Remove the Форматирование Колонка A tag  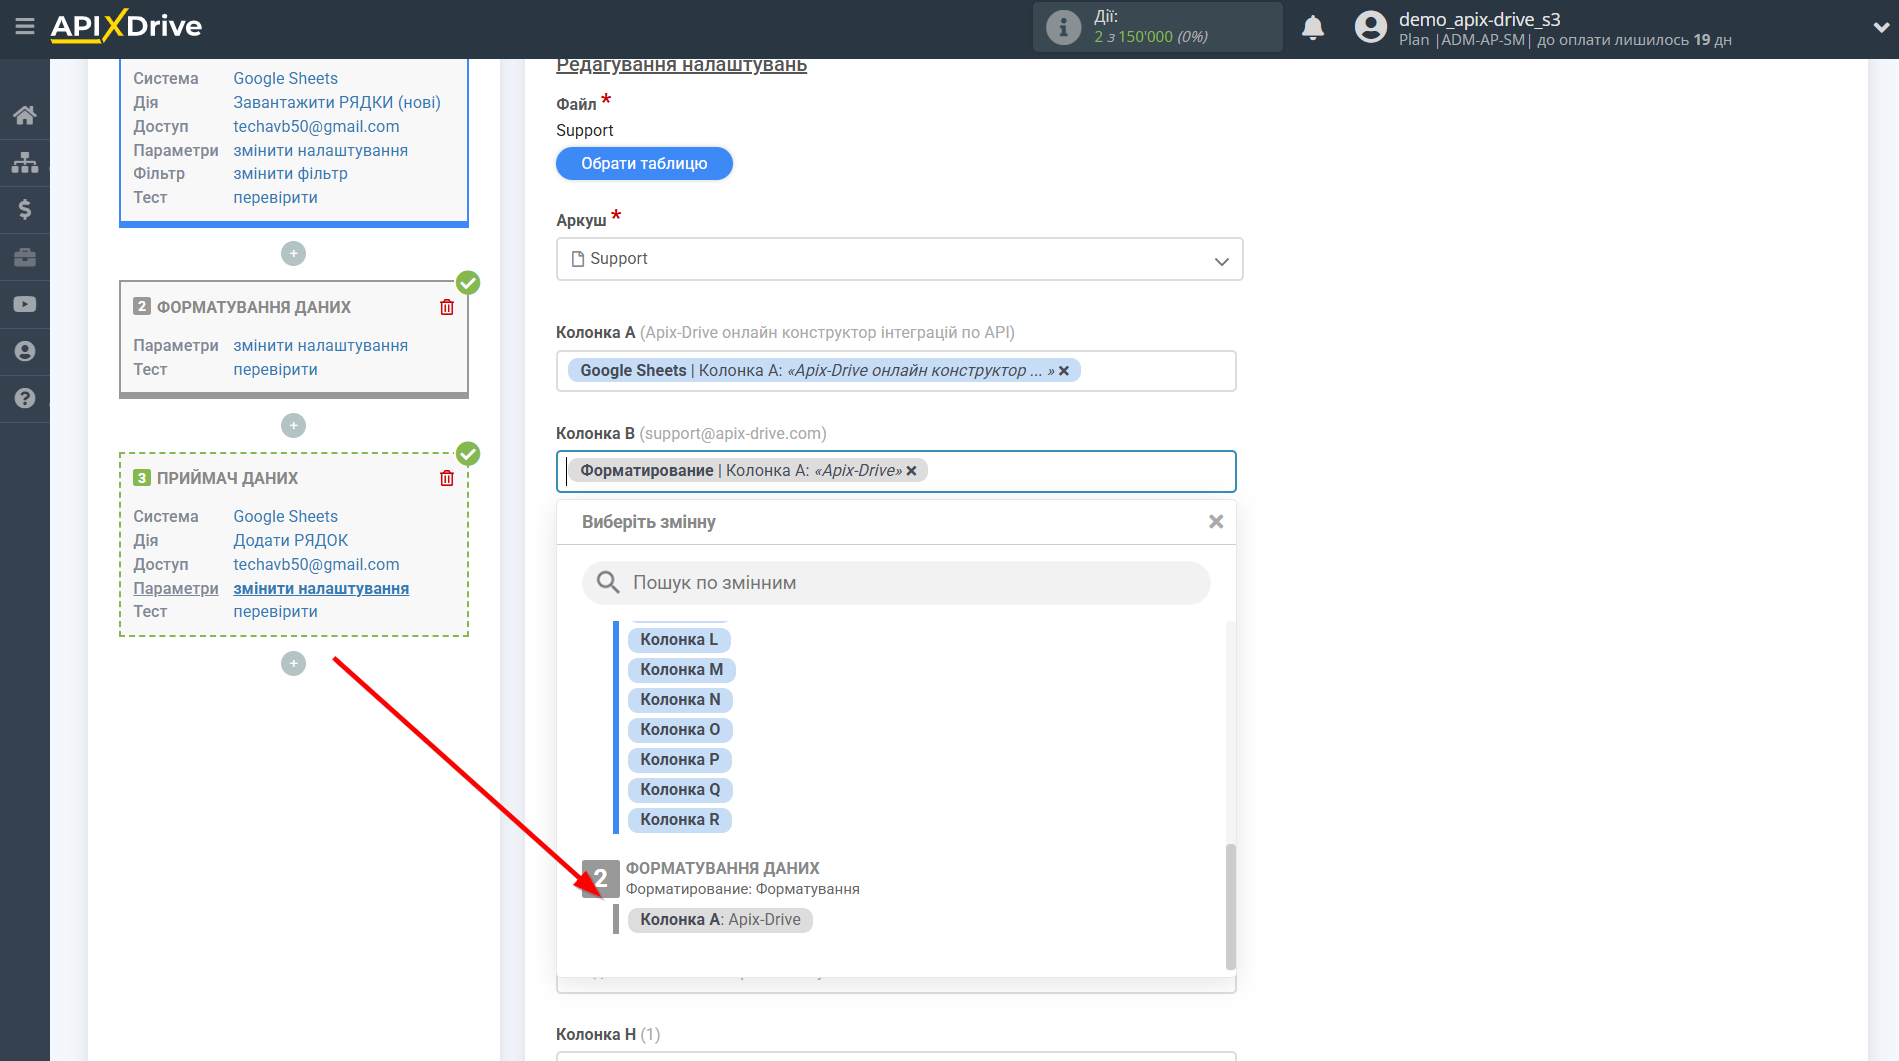coord(911,471)
